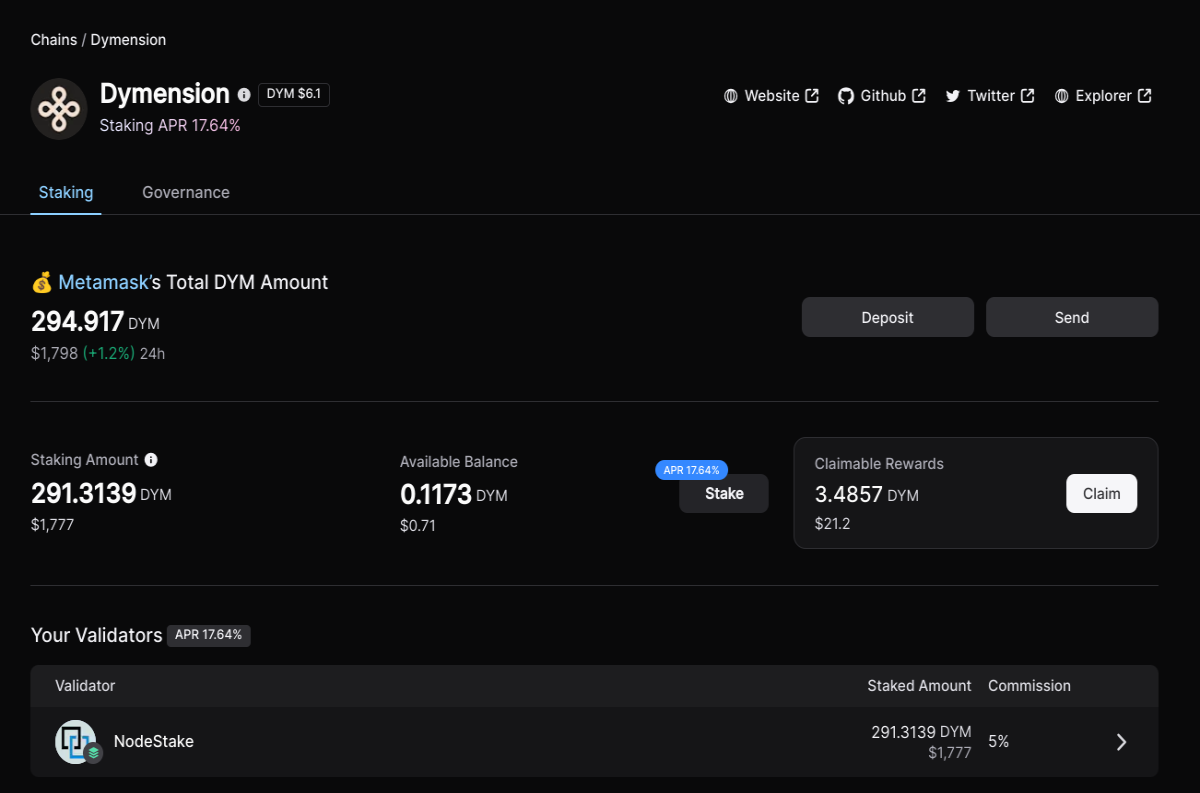The image size is (1200, 793).
Task: Click the DYM $6.1 price badge
Action: click(x=294, y=94)
